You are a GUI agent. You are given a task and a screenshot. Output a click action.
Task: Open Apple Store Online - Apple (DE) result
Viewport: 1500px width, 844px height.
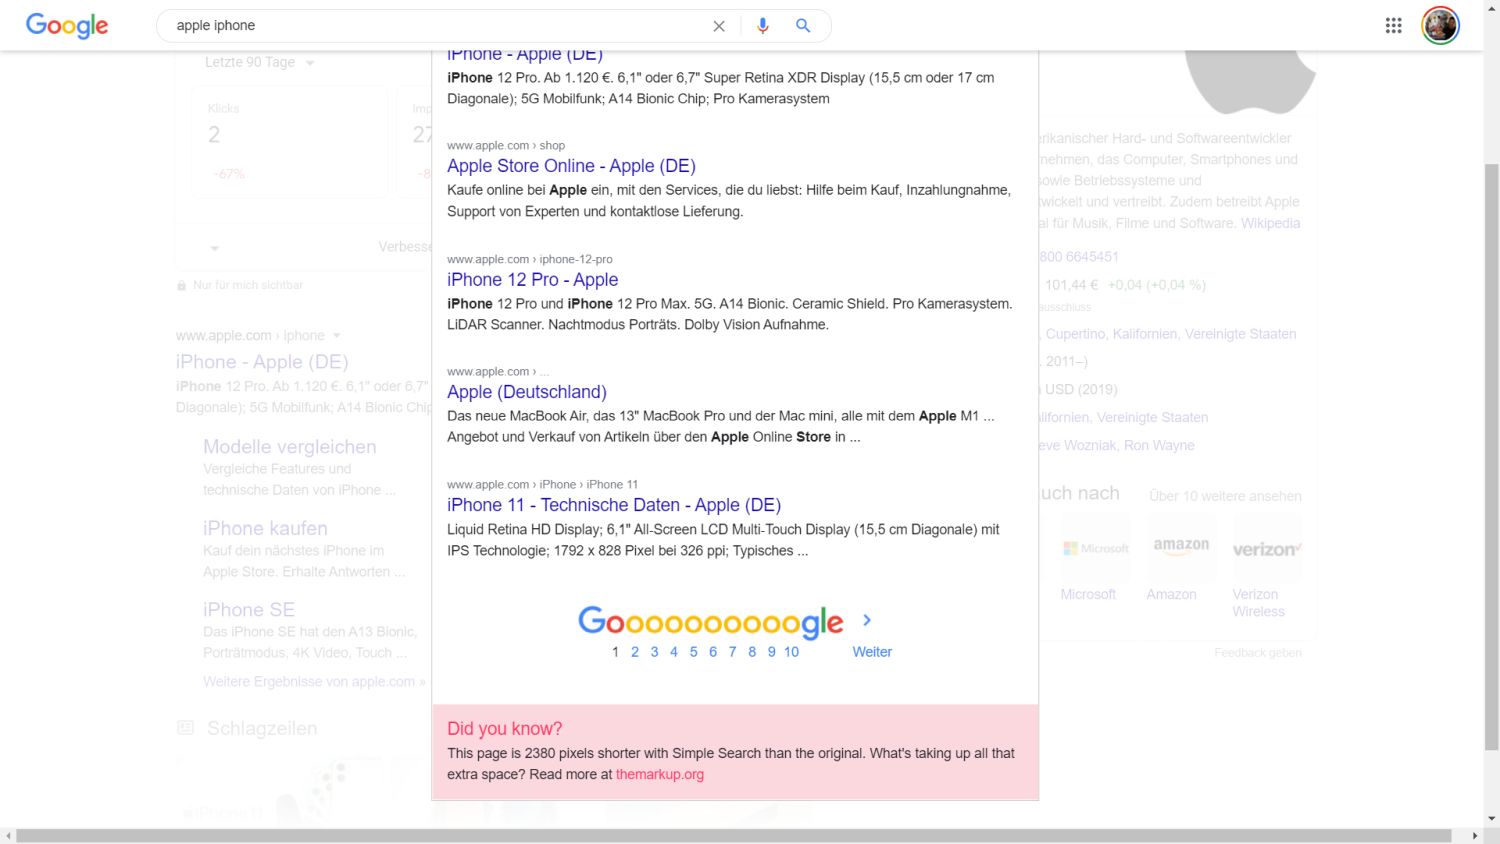click(571, 166)
